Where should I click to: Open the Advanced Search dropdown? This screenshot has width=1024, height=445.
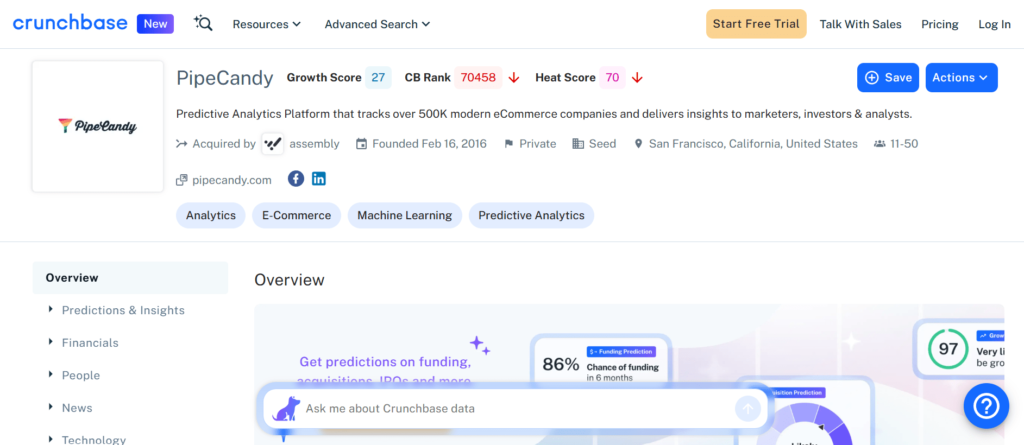coord(377,24)
